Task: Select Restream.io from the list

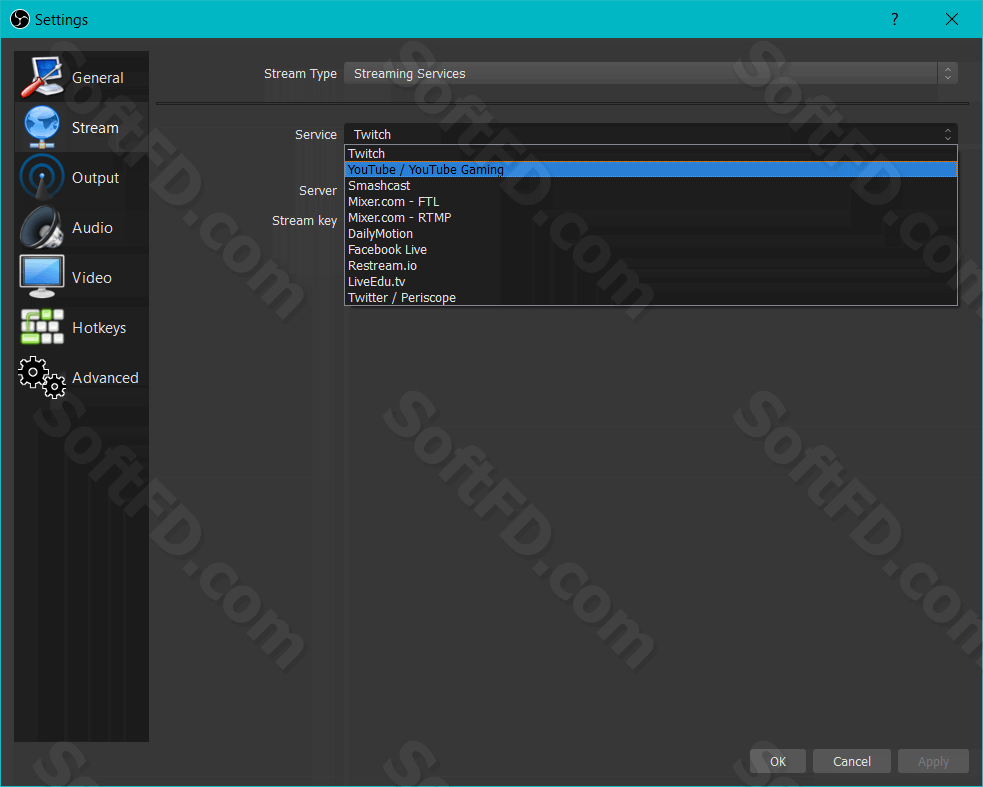Action: tap(651, 265)
